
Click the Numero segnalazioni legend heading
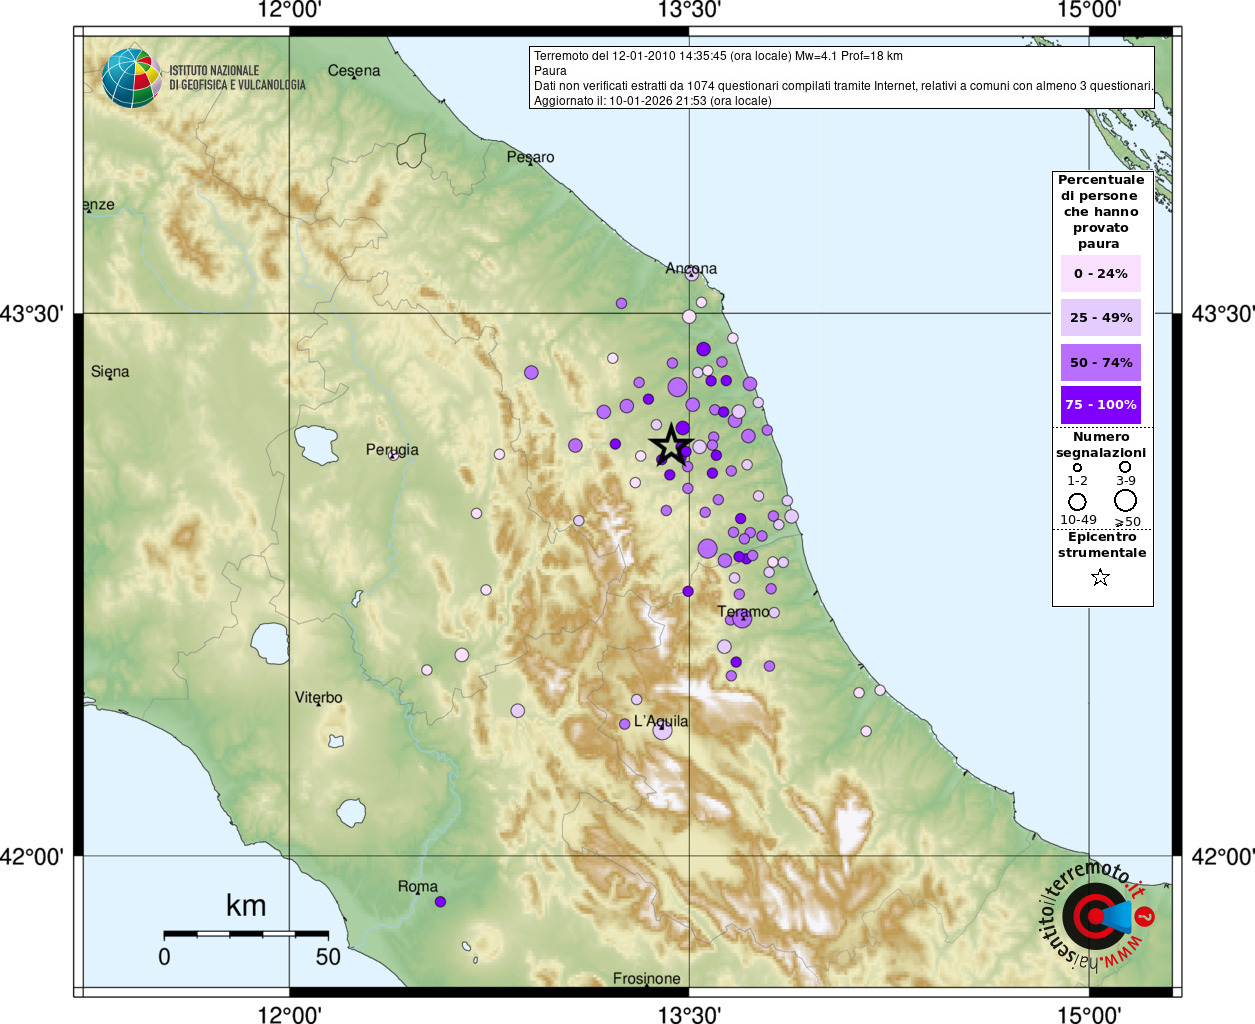pyautogui.click(x=1101, y=445)
